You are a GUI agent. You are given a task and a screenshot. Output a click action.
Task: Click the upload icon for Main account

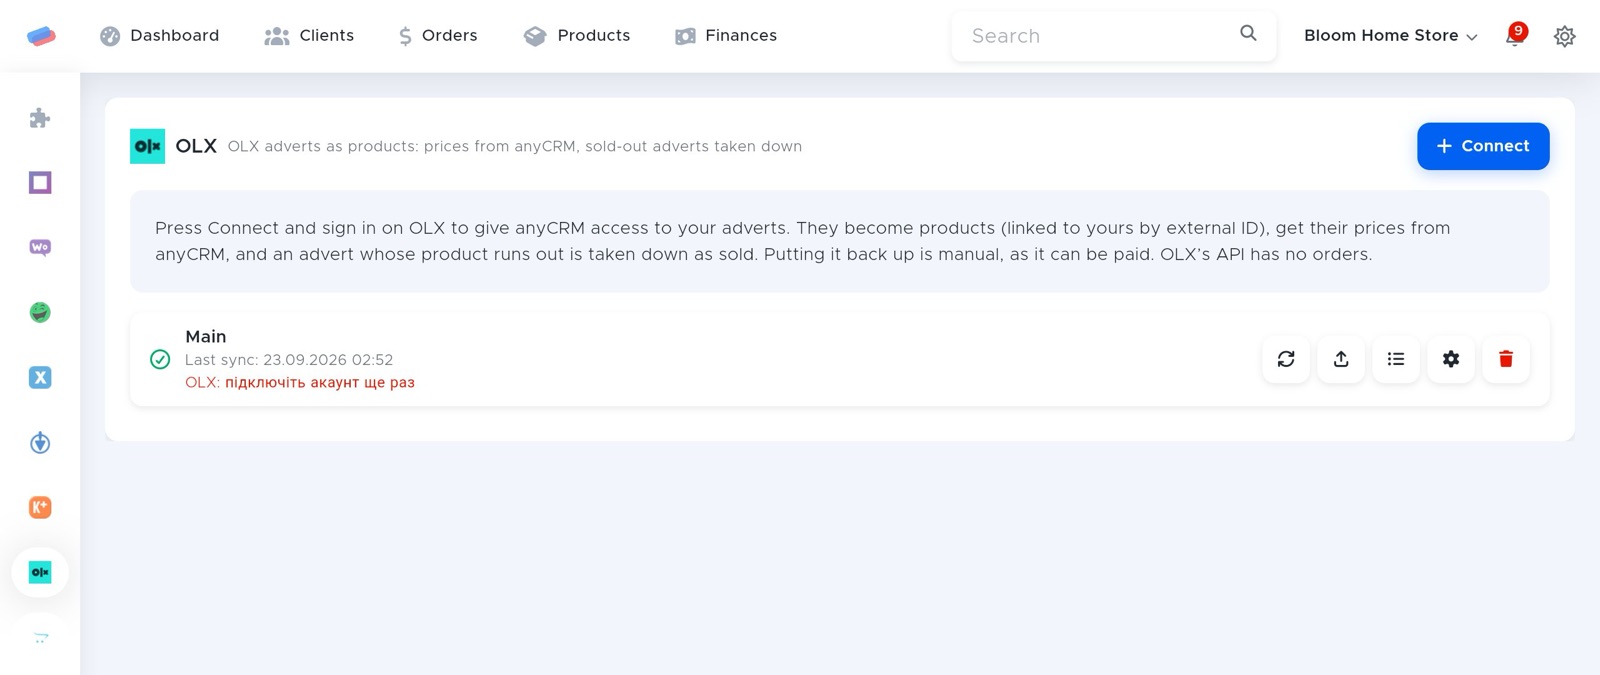[1341, 359]
